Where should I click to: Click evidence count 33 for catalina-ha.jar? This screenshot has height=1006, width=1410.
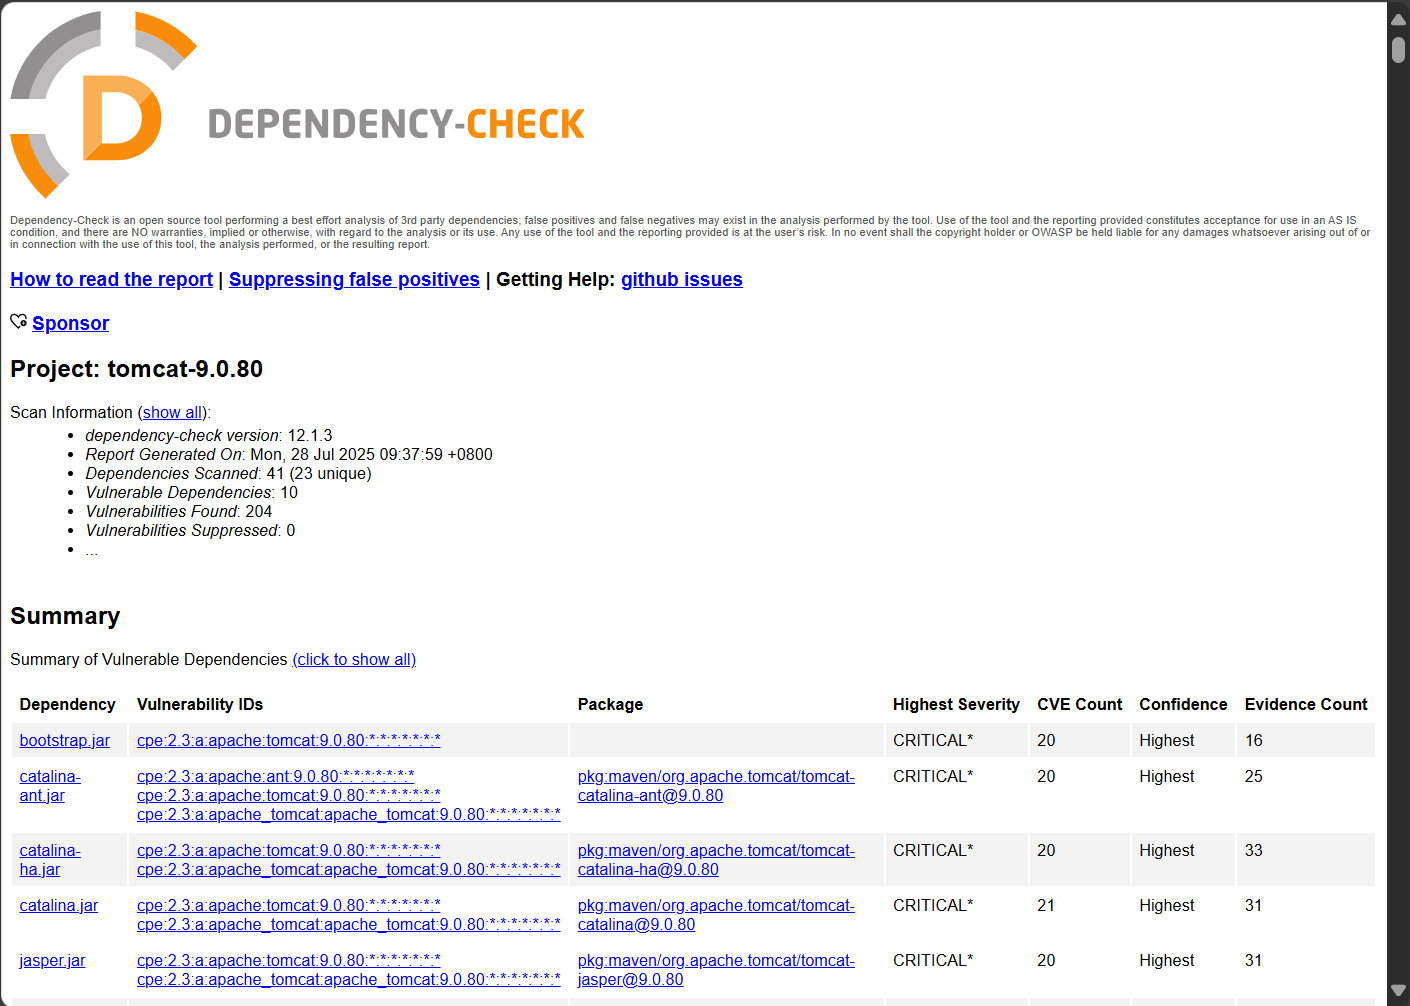click(x=1254, y=850)
